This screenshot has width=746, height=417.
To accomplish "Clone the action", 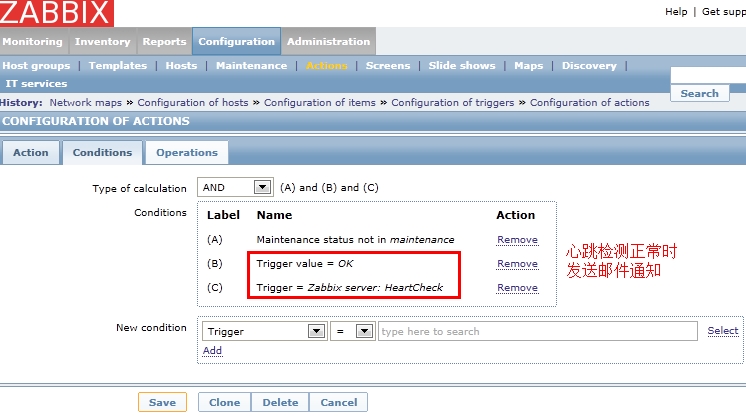I will pos(225,402).
